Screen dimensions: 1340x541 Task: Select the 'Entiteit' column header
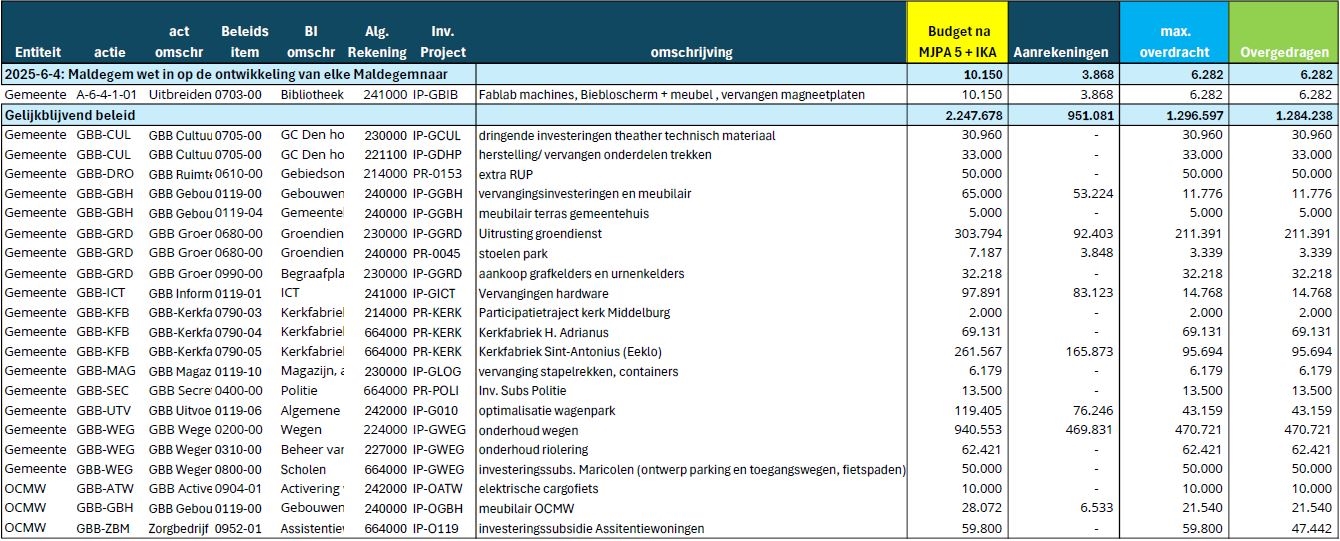(x=39, y=52)
